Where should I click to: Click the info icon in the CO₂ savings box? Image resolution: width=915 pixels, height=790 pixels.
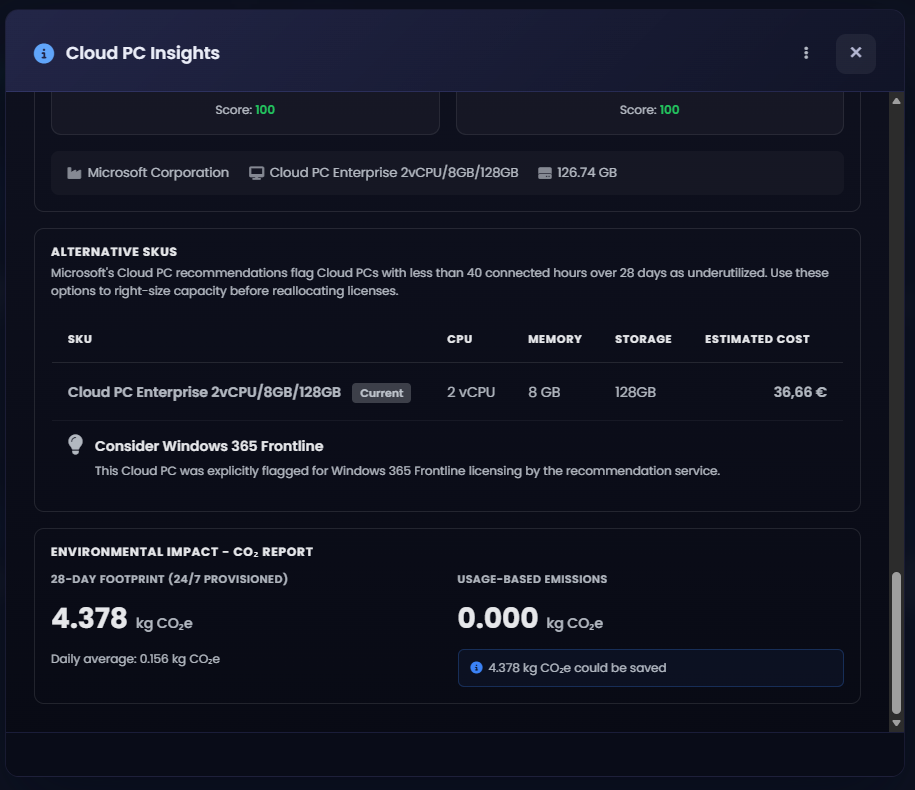pyautogui.click(x=476, y=667)
